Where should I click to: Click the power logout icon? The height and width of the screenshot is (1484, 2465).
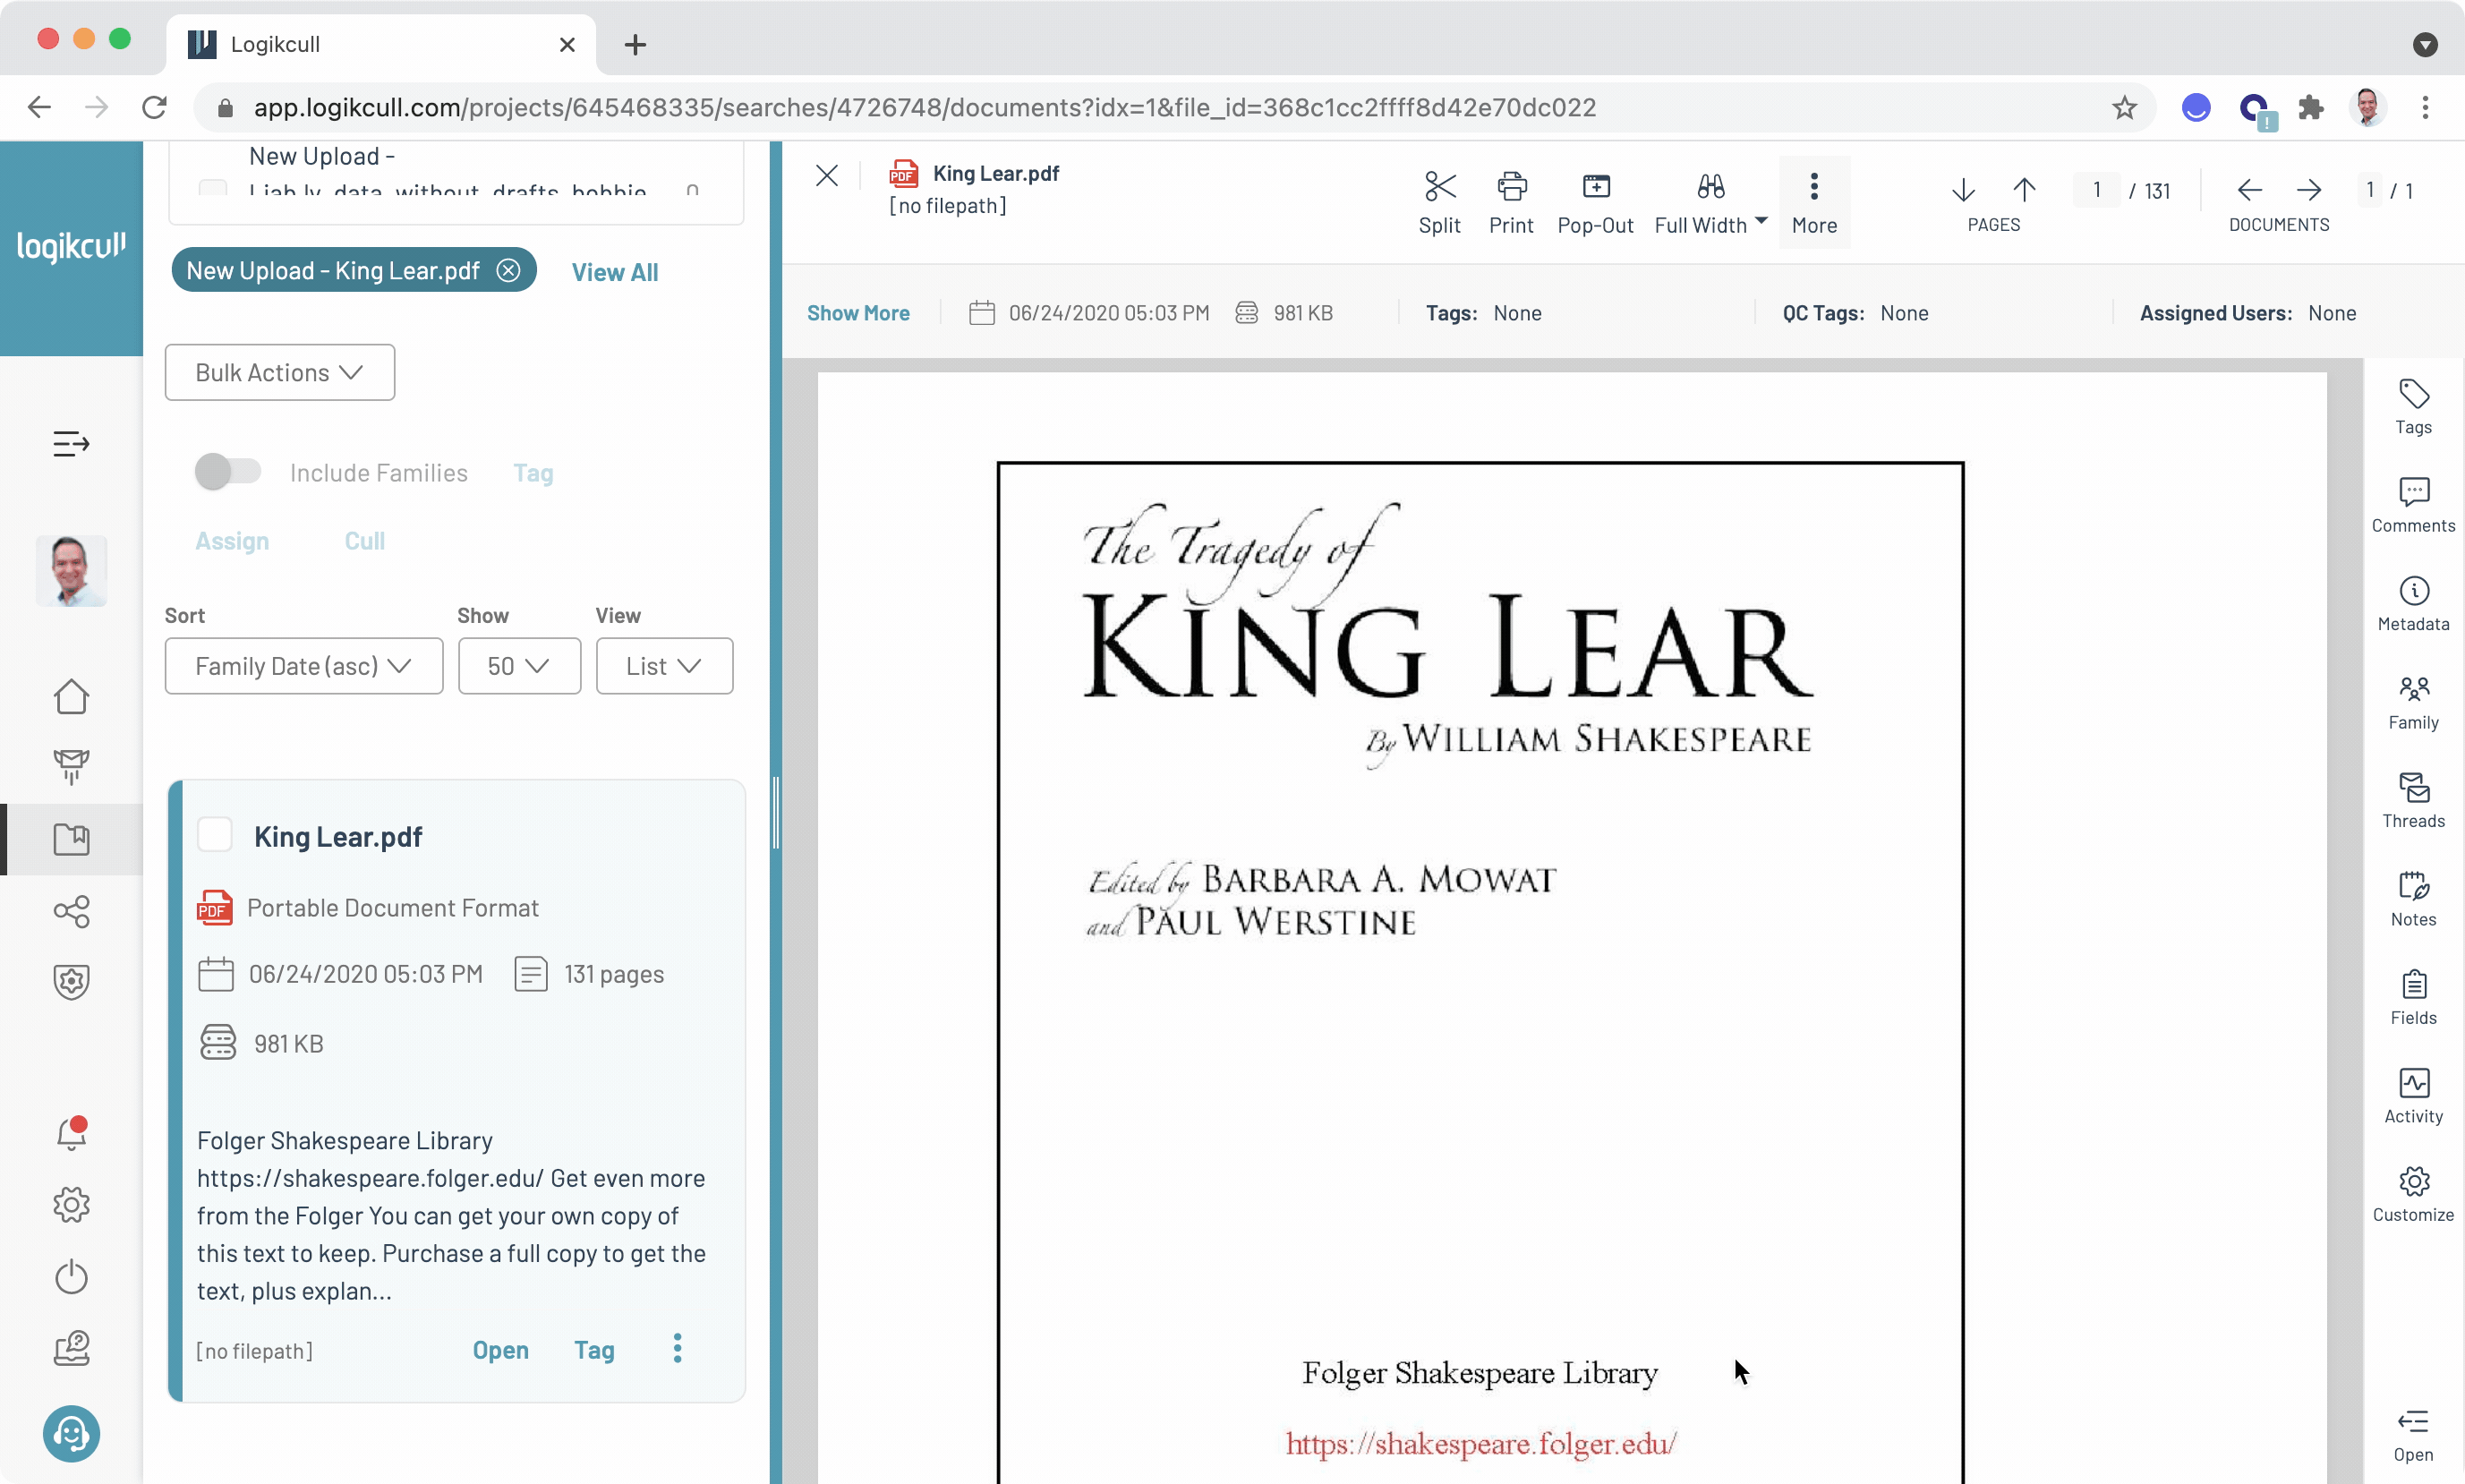point(71,1277)
